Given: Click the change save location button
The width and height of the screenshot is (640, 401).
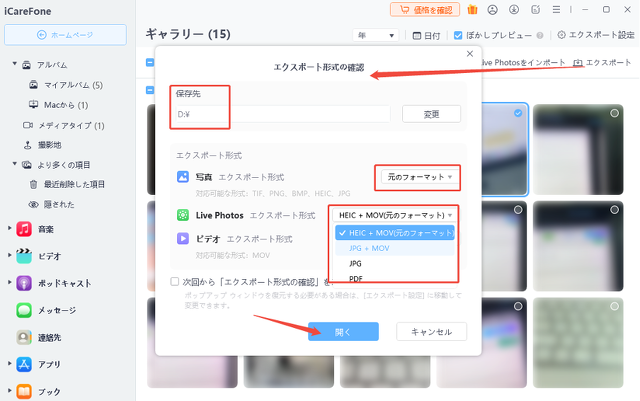Looking at the screenshot, I should pos(431,114).
